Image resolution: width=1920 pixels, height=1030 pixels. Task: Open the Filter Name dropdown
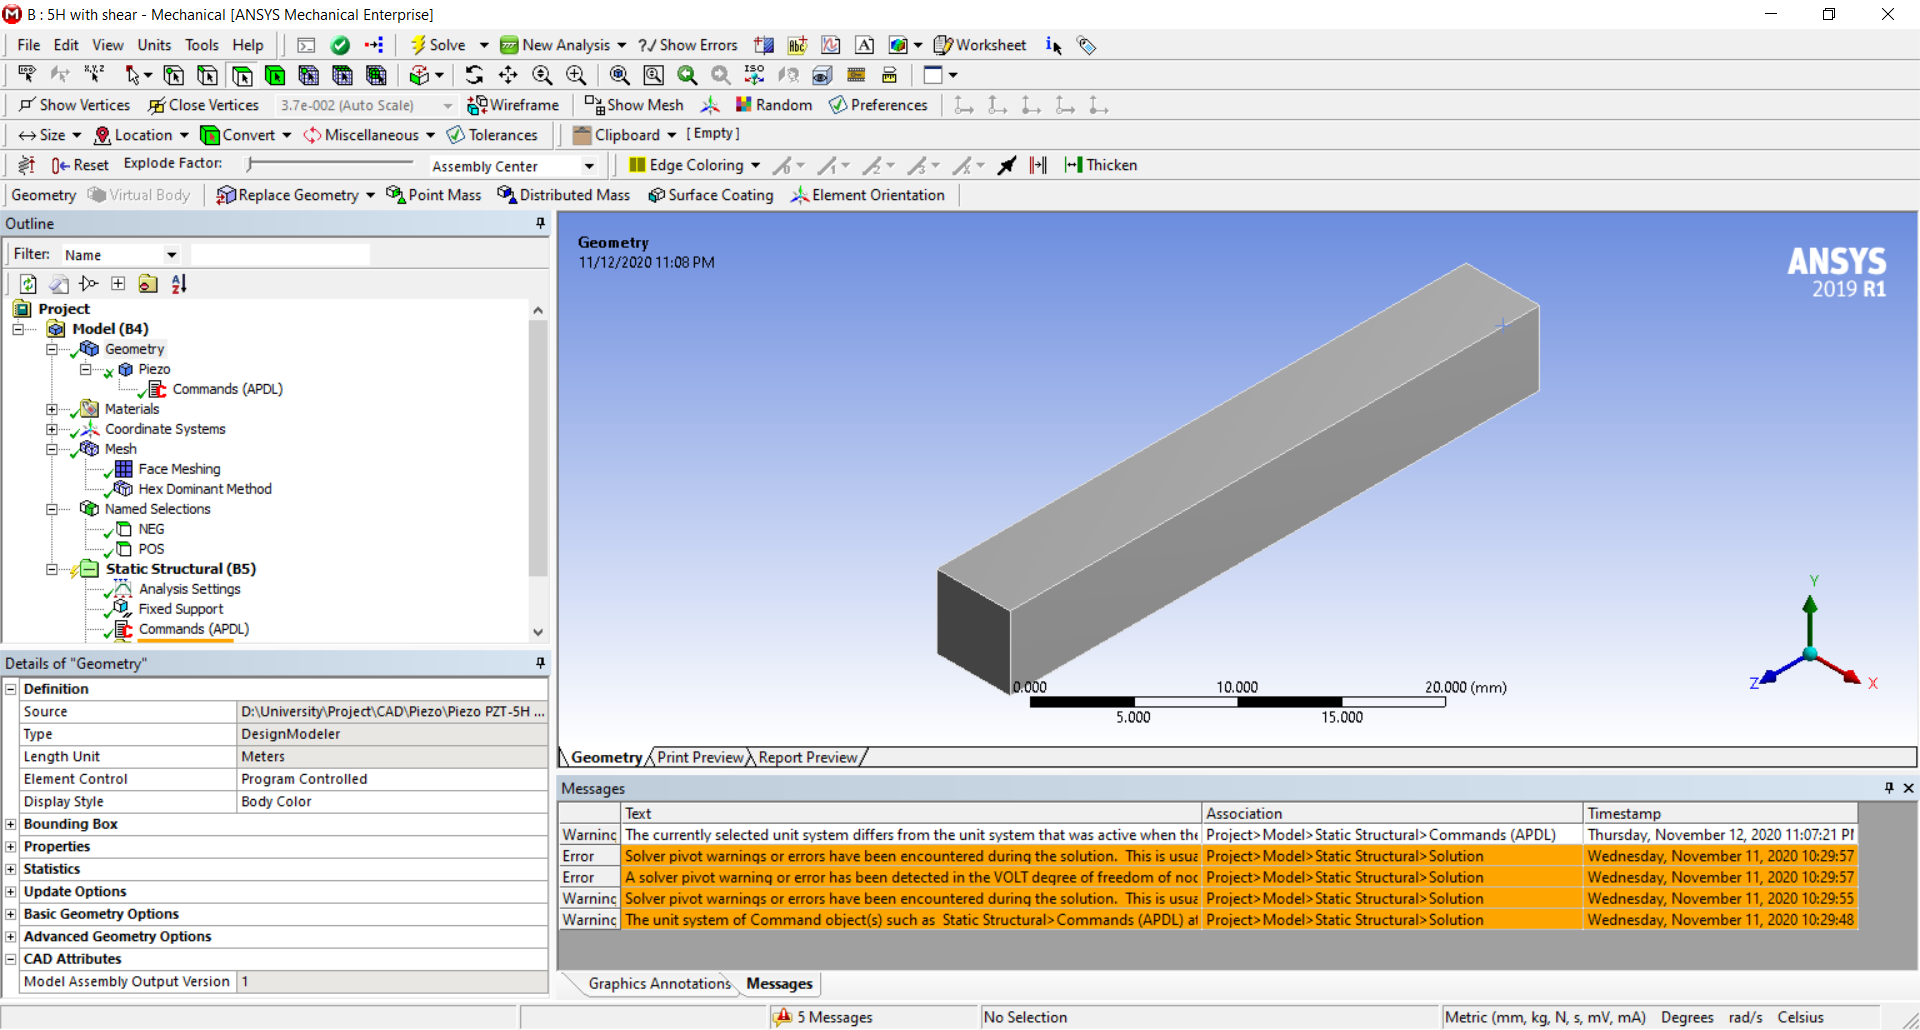tap(172, 255)
